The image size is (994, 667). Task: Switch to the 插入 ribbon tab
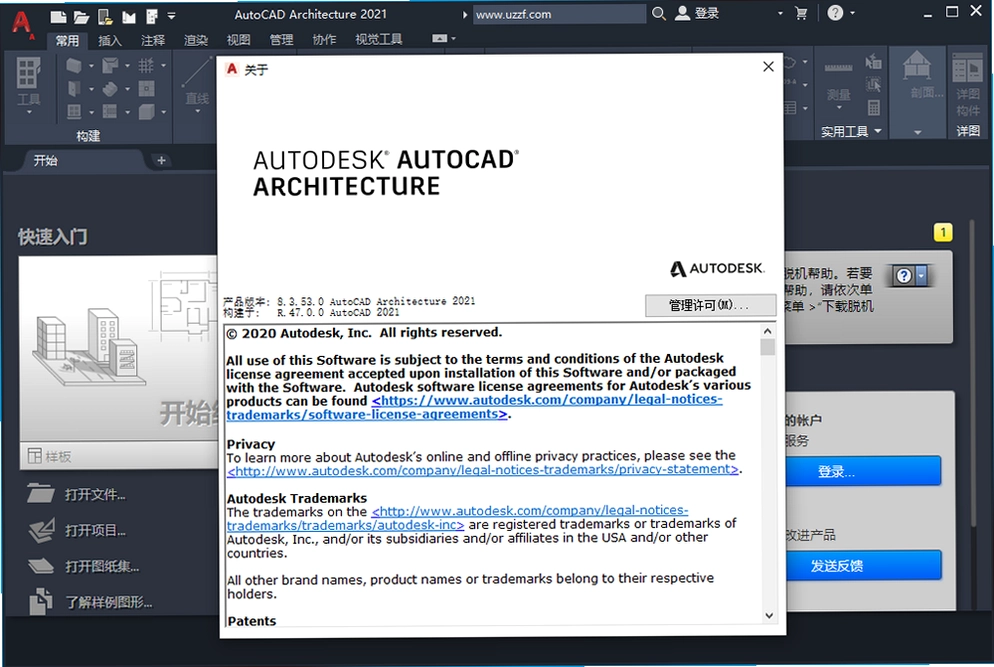click(110, 40)
